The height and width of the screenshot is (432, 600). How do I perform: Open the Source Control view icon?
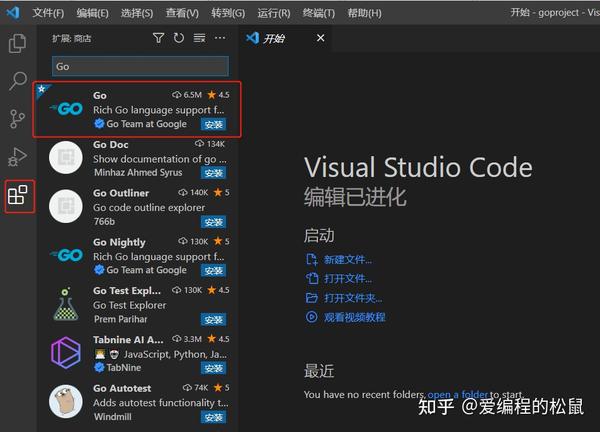pyautogui.click(x=17, y=119)
